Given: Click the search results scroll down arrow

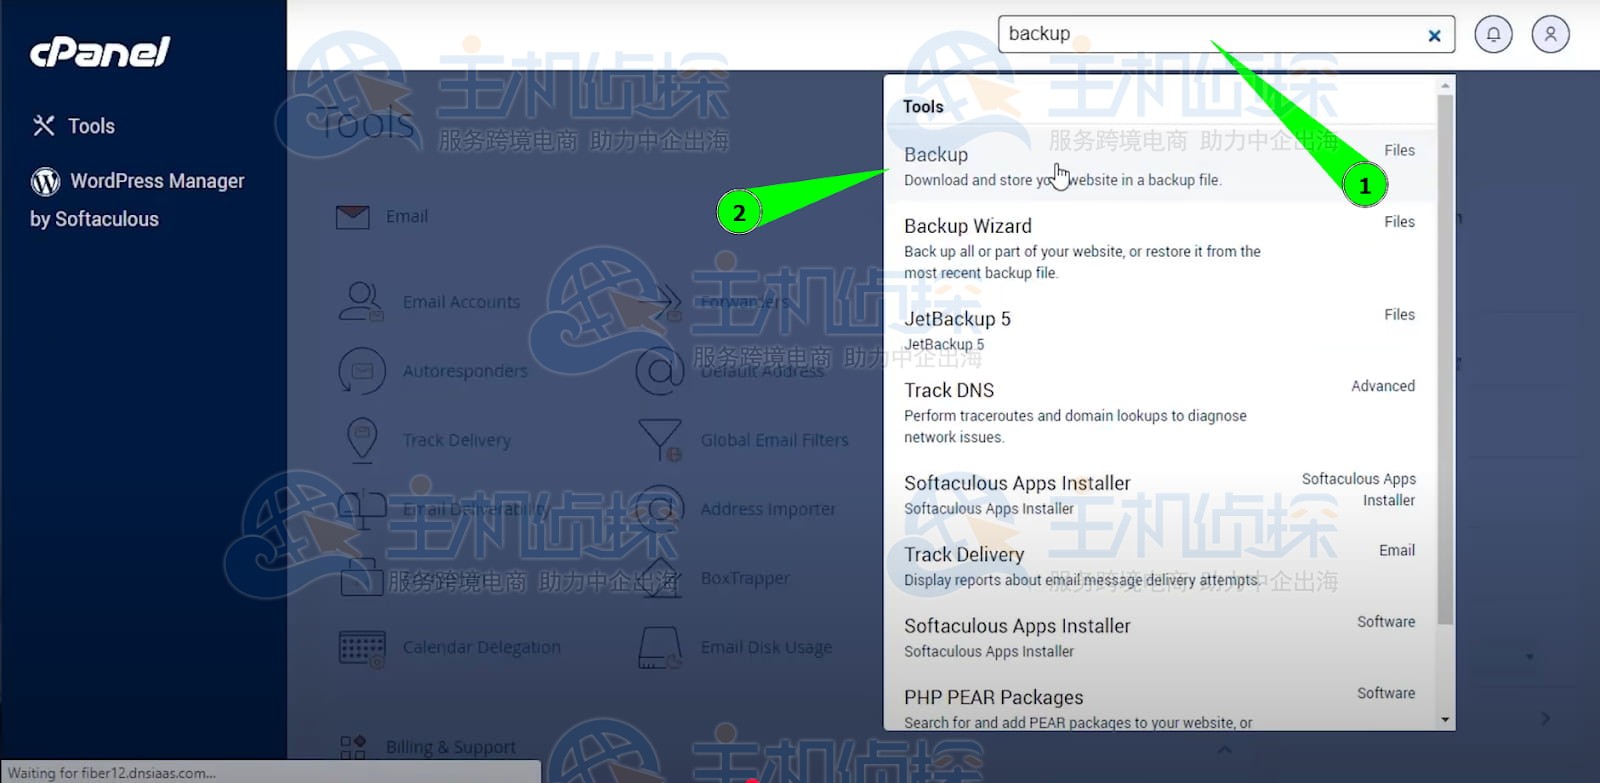Looking at the screenshot, I should point(1445,719).
